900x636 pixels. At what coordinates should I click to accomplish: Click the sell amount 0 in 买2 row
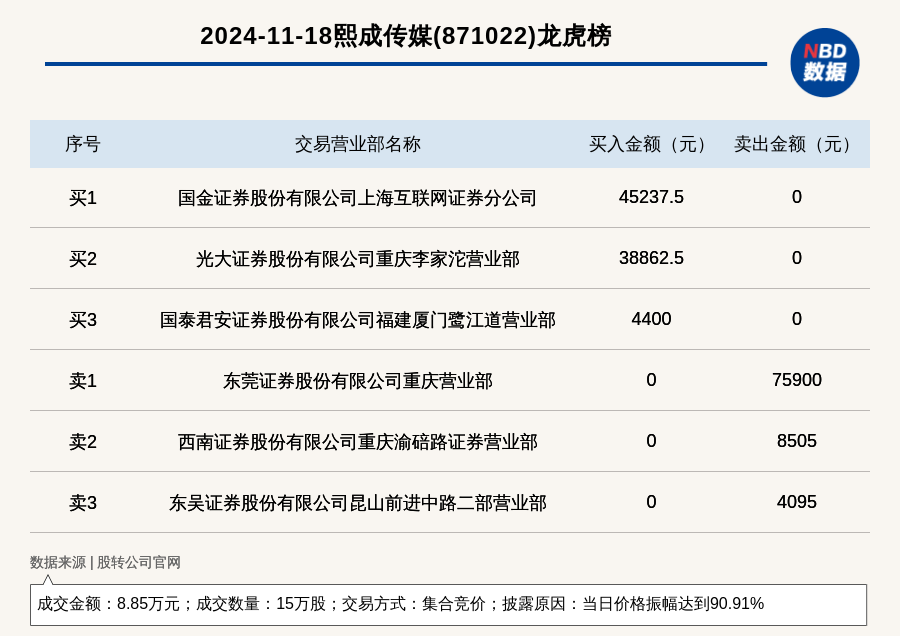click(x=797, y=258)
